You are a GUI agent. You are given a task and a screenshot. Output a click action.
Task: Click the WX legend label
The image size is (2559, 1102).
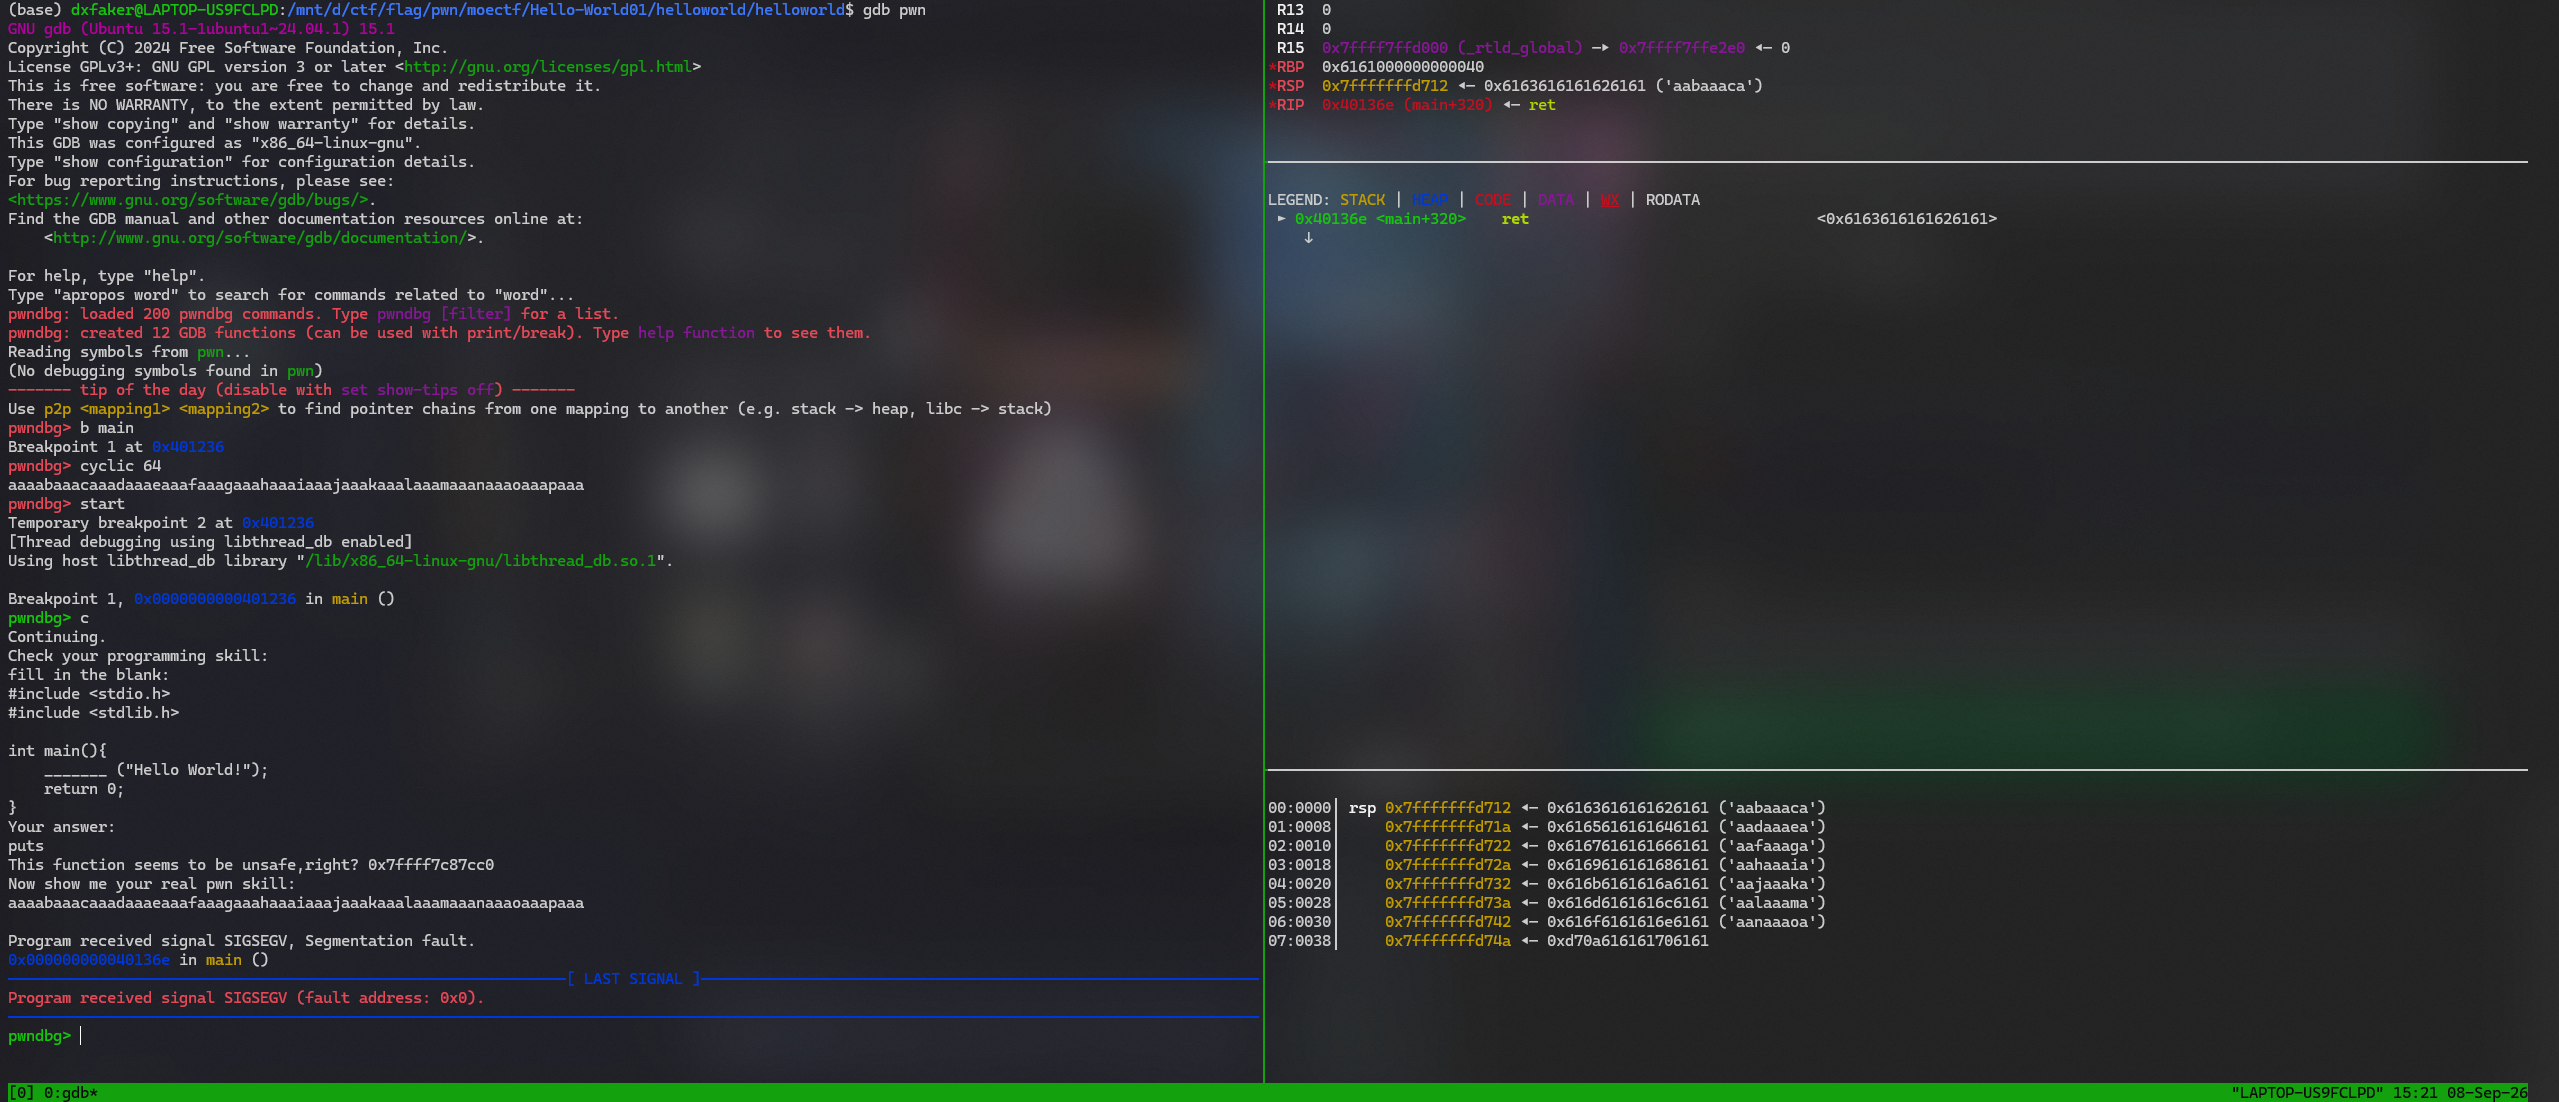1610,200
